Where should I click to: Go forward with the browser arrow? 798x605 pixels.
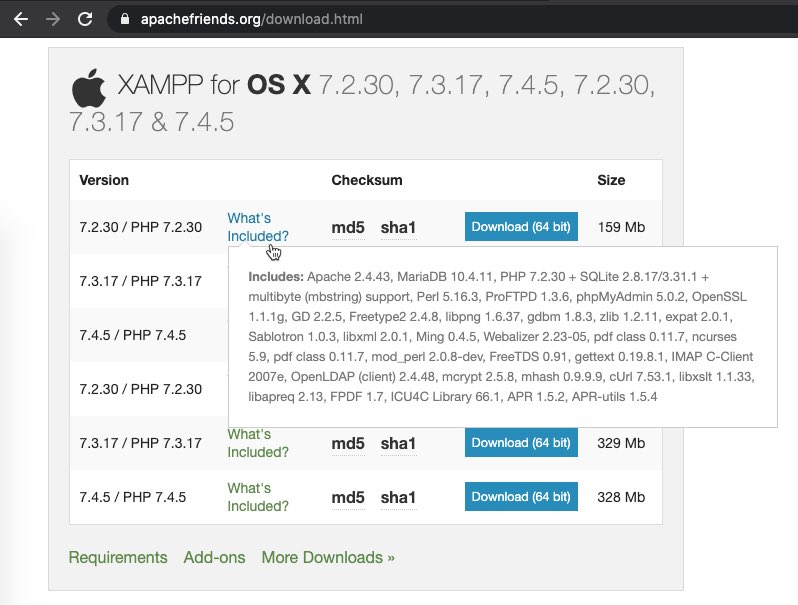(x=53, y=19)
